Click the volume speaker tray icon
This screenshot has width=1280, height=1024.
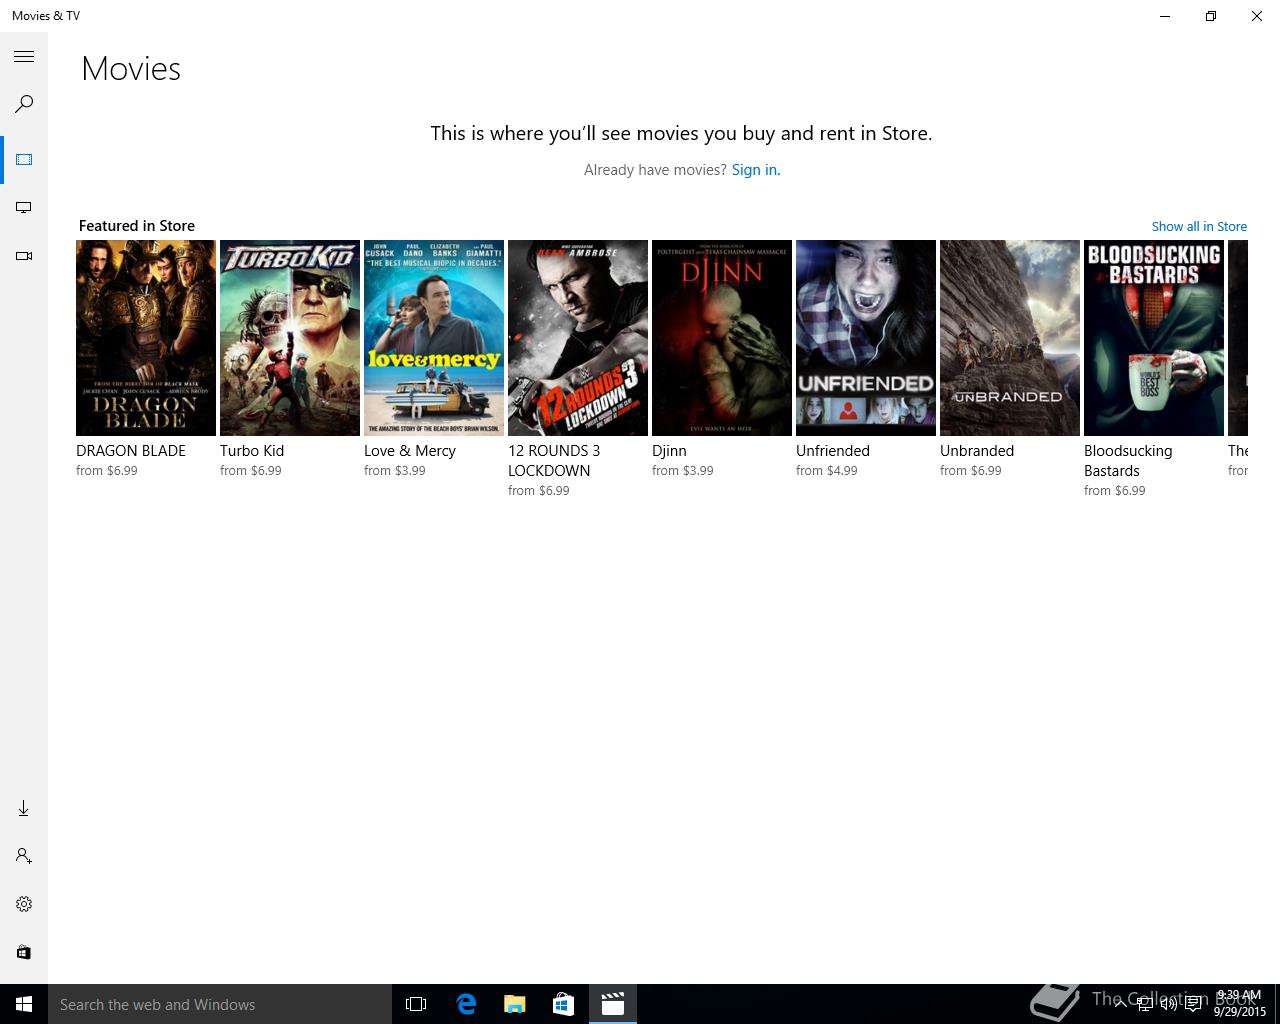[1168, 1004]
